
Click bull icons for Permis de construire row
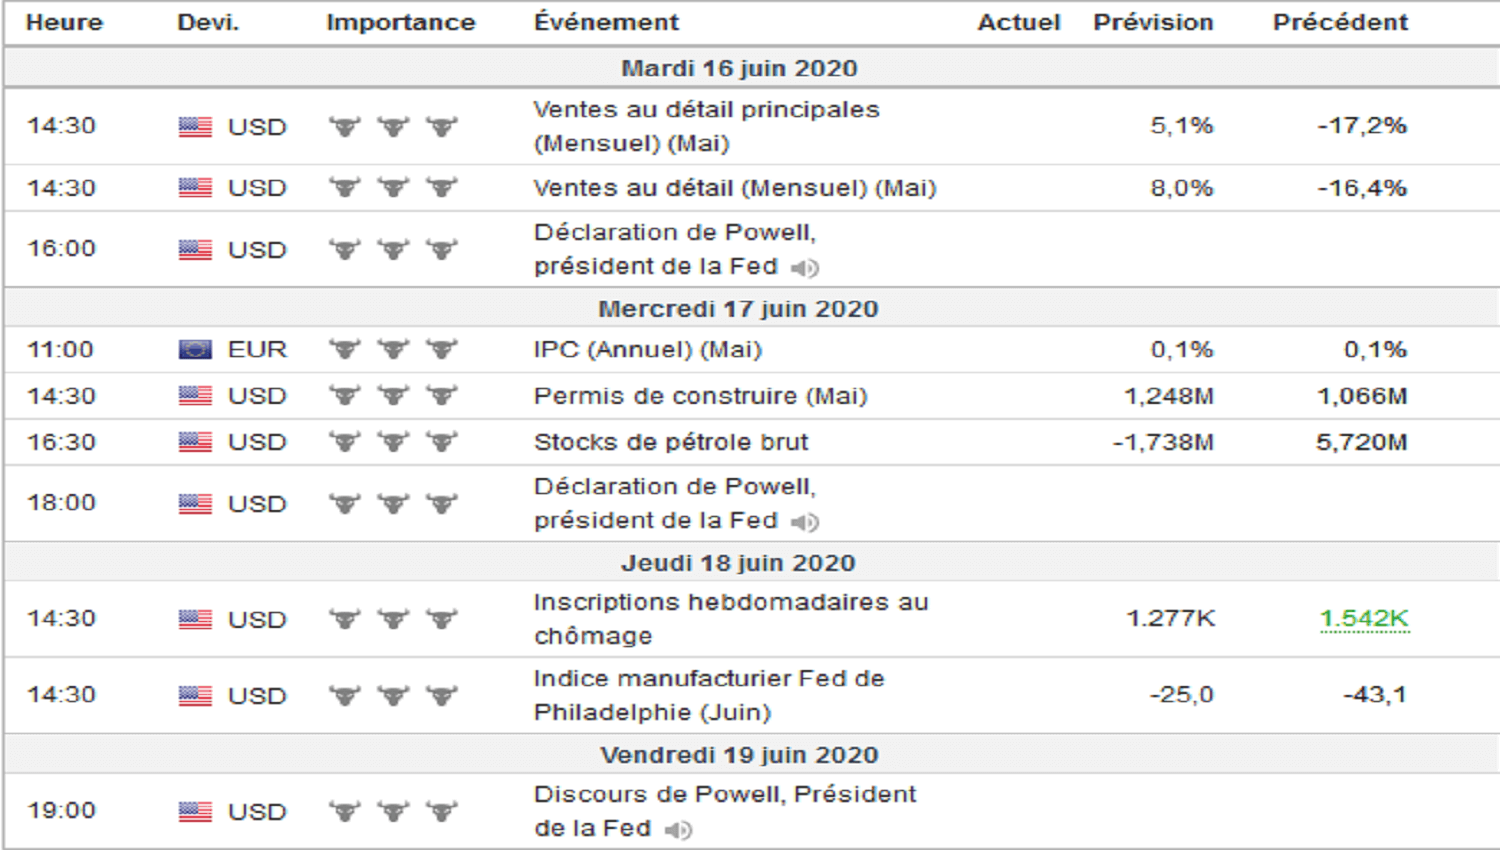[x=393, y=396]
